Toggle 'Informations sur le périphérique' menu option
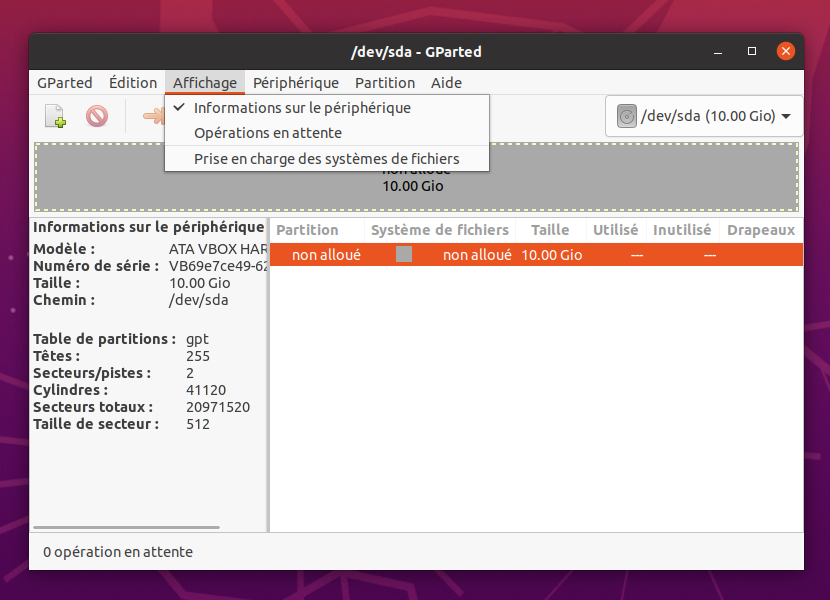Image resolution: width=830 pixels, height=600 pixels. [x=327, y=108]
